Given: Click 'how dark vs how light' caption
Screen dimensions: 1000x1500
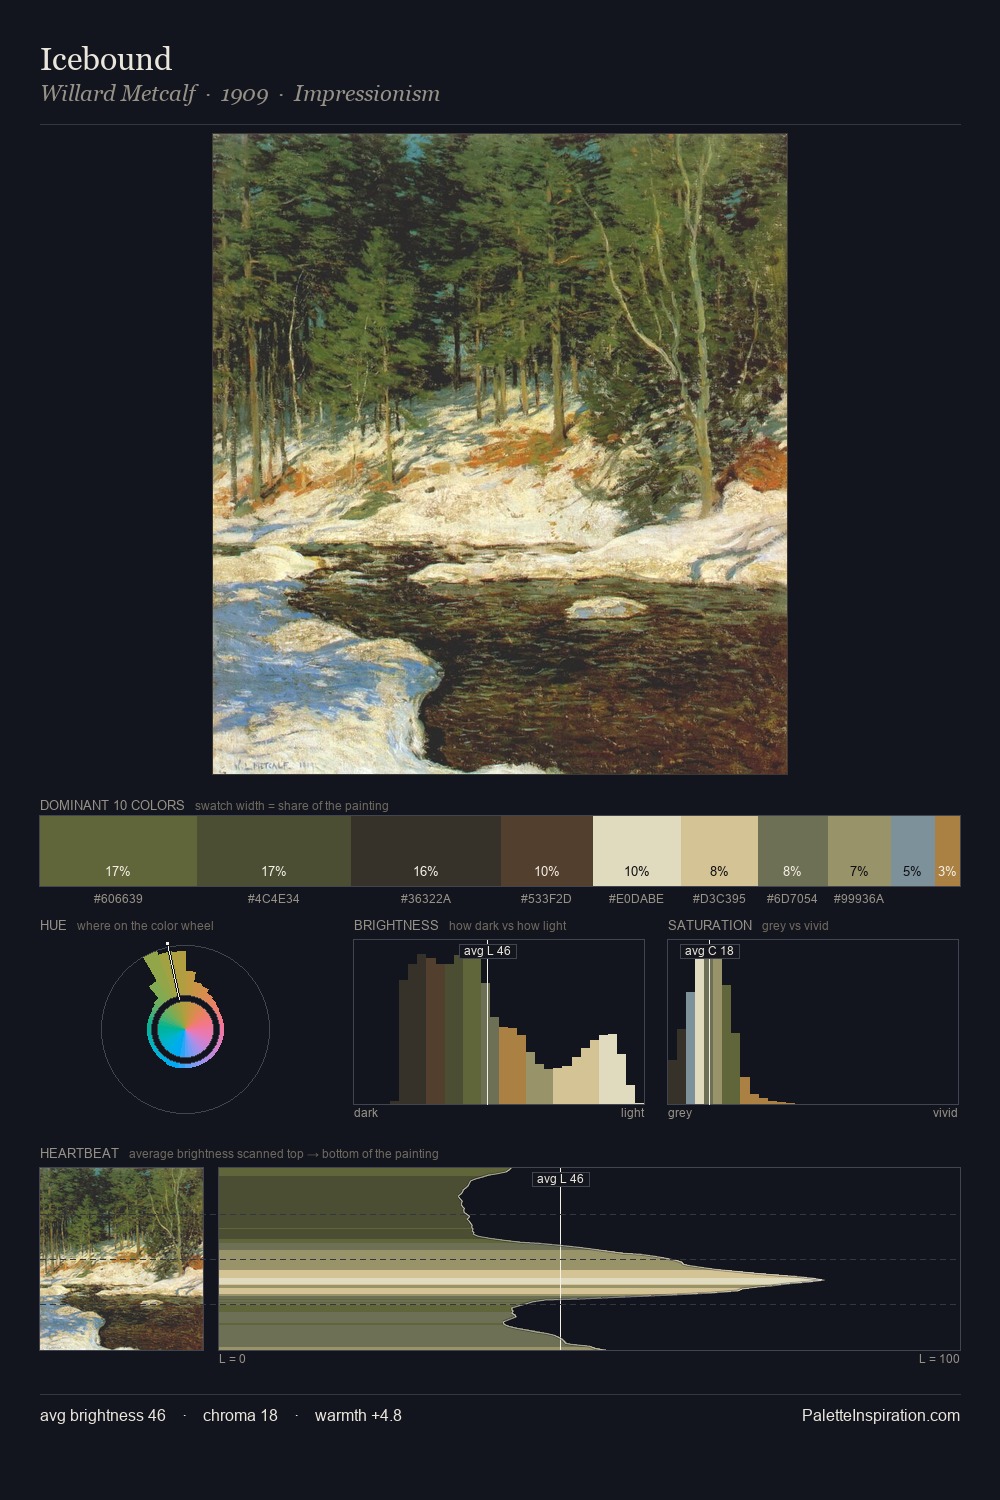Looking at the screenshot, I should [508, 926].
